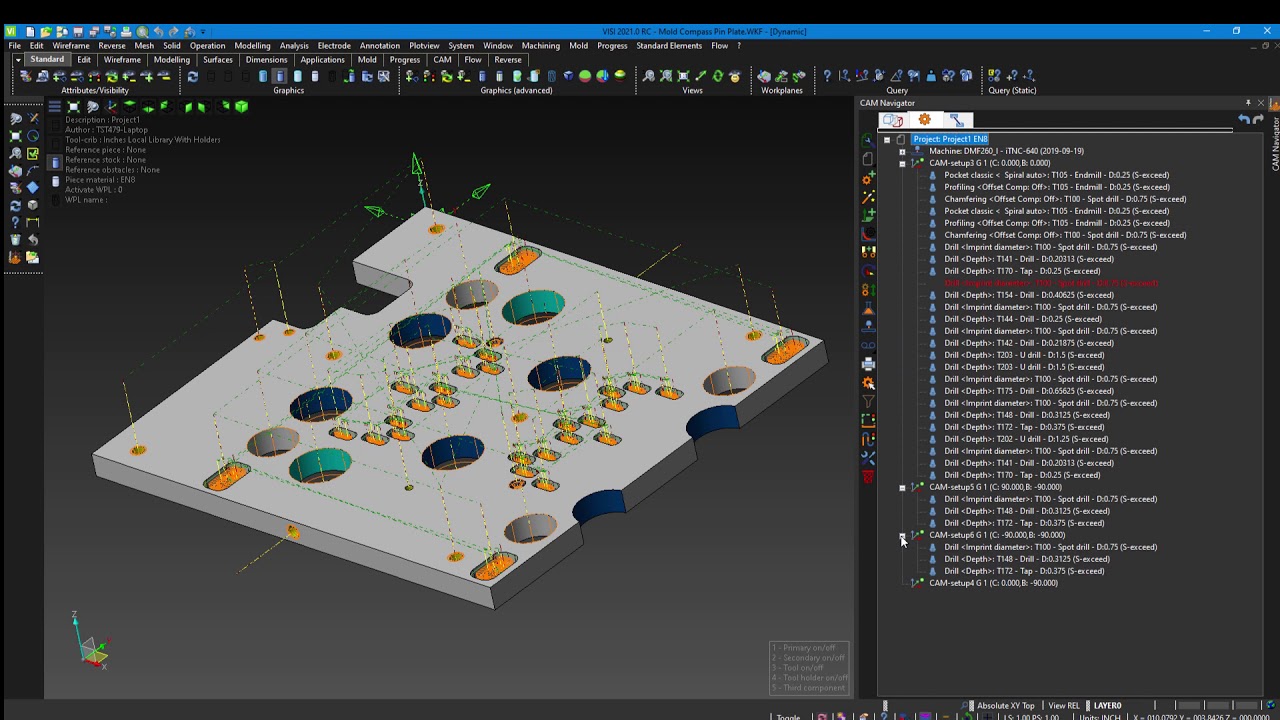Collapse the CAM-setup5 G 1 node
Screen dimensions: 1280x720
[x=902, y=487]
